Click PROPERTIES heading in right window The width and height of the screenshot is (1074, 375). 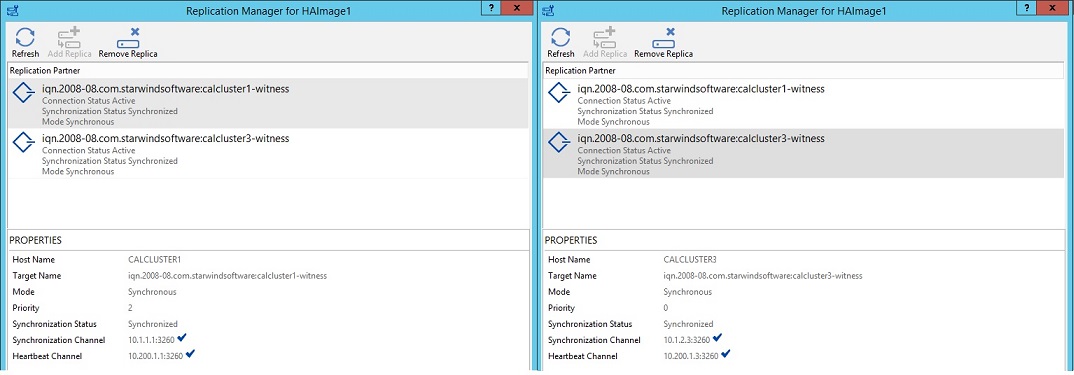coord(571,241)
